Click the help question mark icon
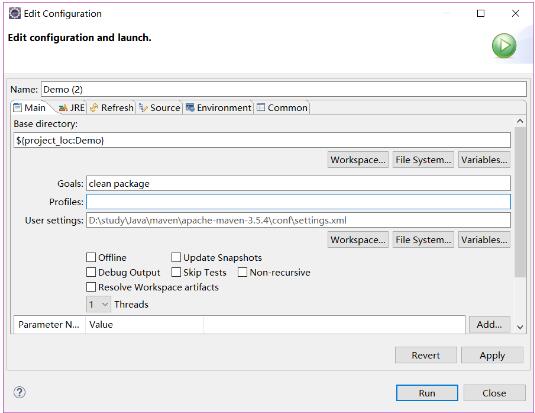The height and width of the screenshot is (413, 535). [19, 392]
